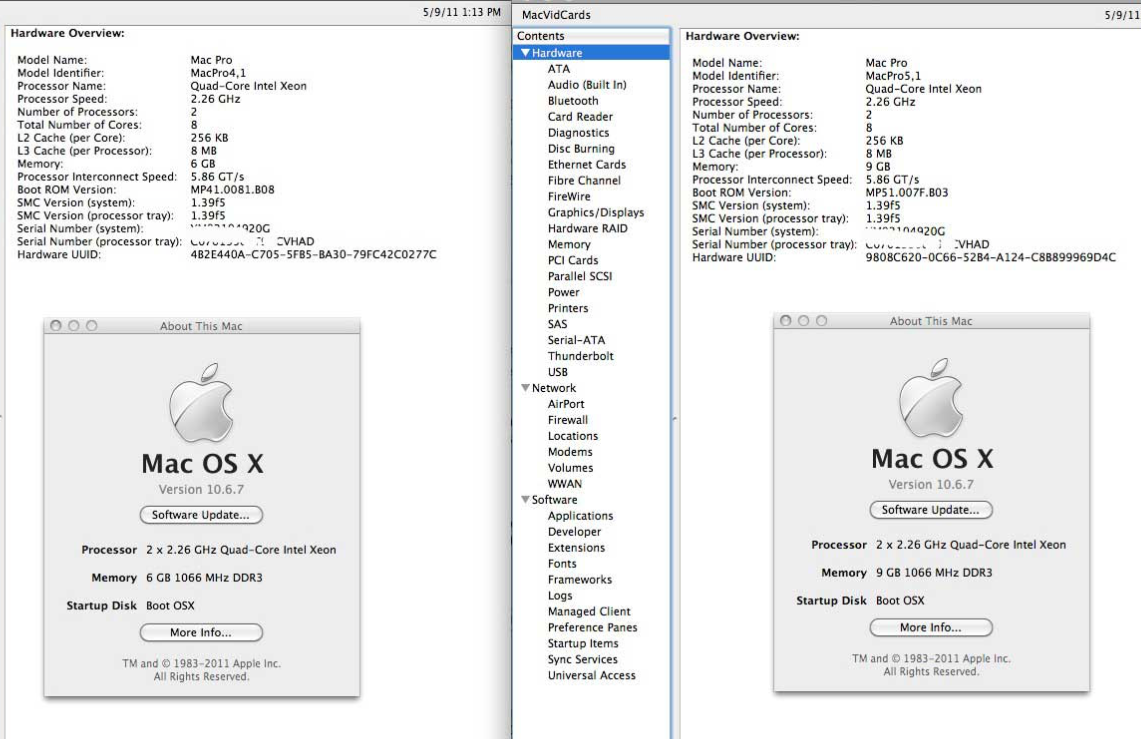Click the Hardware header row in Contents
Screen dimensions: 1141x739
point(591,53)
